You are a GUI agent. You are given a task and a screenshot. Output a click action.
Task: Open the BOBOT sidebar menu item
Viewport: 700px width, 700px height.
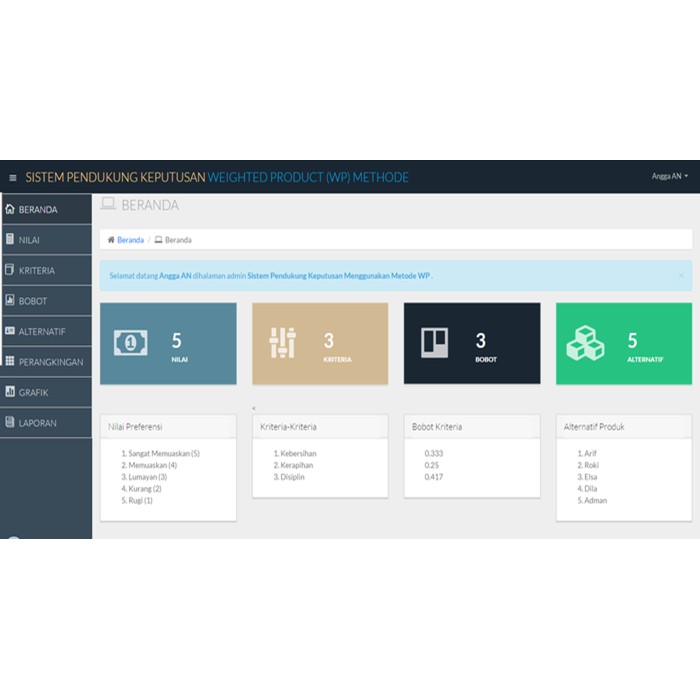tap(46, 300)
